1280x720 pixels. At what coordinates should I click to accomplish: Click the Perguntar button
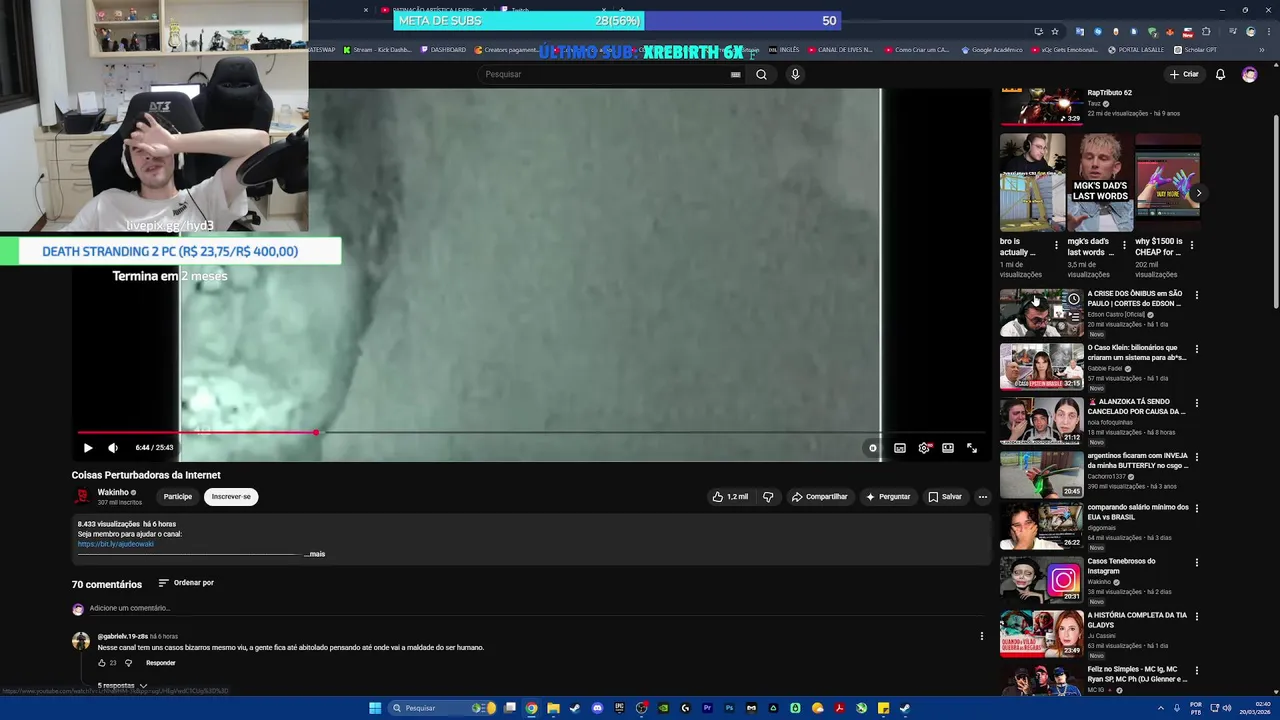(x=888, y=497)
